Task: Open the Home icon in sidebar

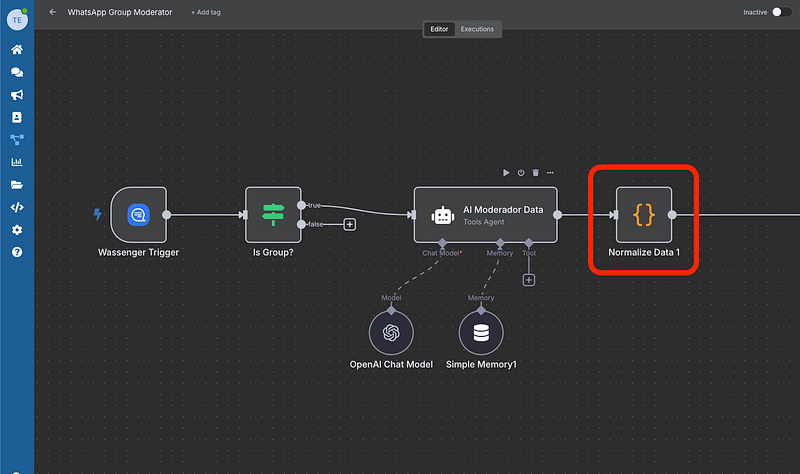Action: (17, 49)
